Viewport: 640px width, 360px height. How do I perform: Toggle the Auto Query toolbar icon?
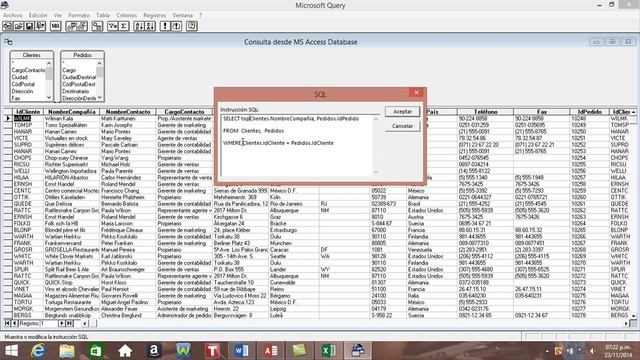[176, 26]
